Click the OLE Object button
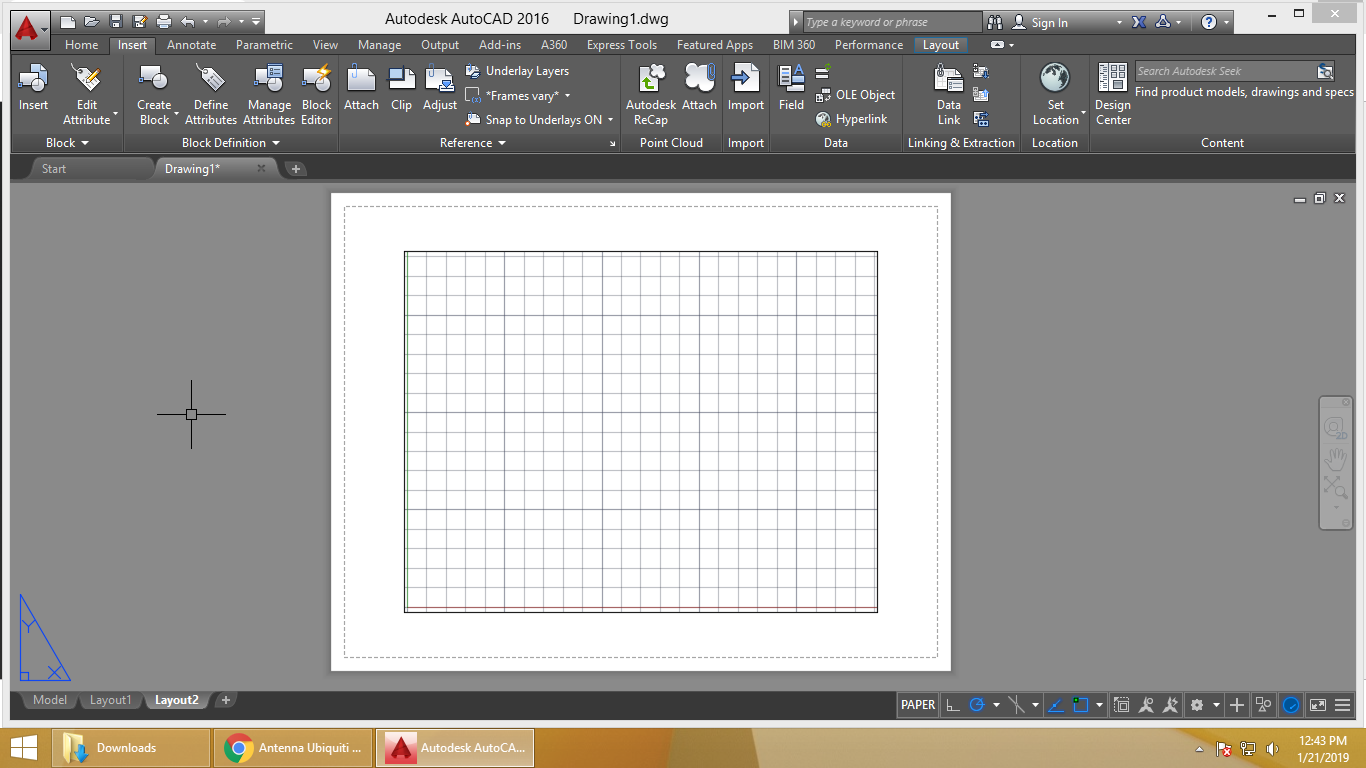Screen dimensions: 1366x768 pos(855,95)
